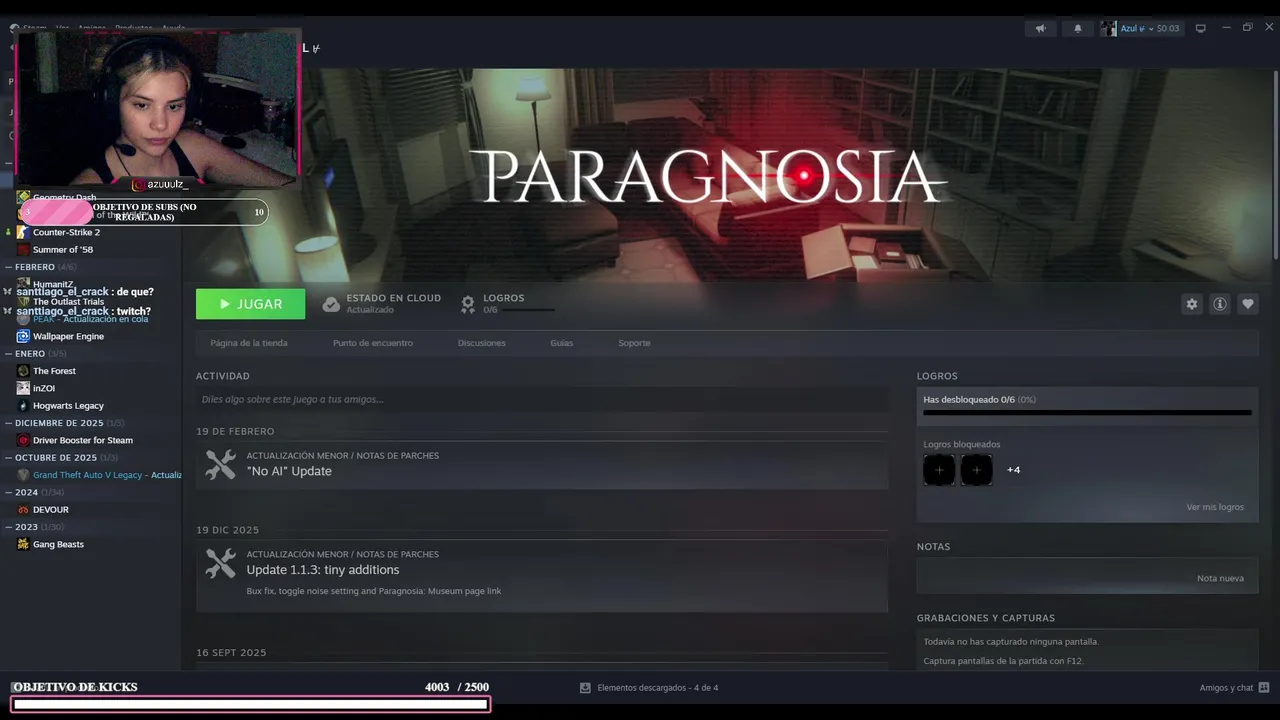Screen dimensions: 1280x720
Task: View the first locked achievement icon
Action: point(939,470)
